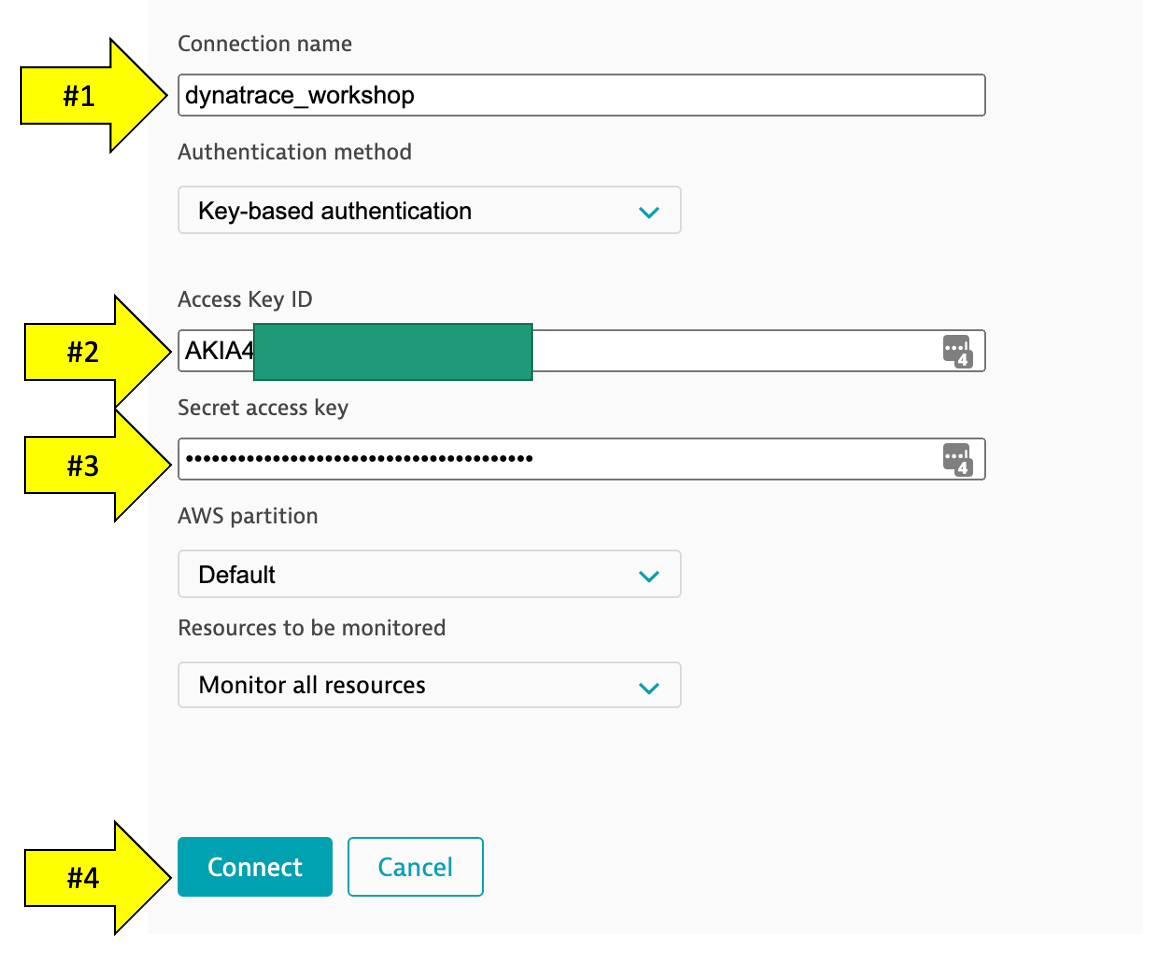Click the Resources to be monitored label
The height and width of the screenshot is (972, 1160).
pos(311,628)
